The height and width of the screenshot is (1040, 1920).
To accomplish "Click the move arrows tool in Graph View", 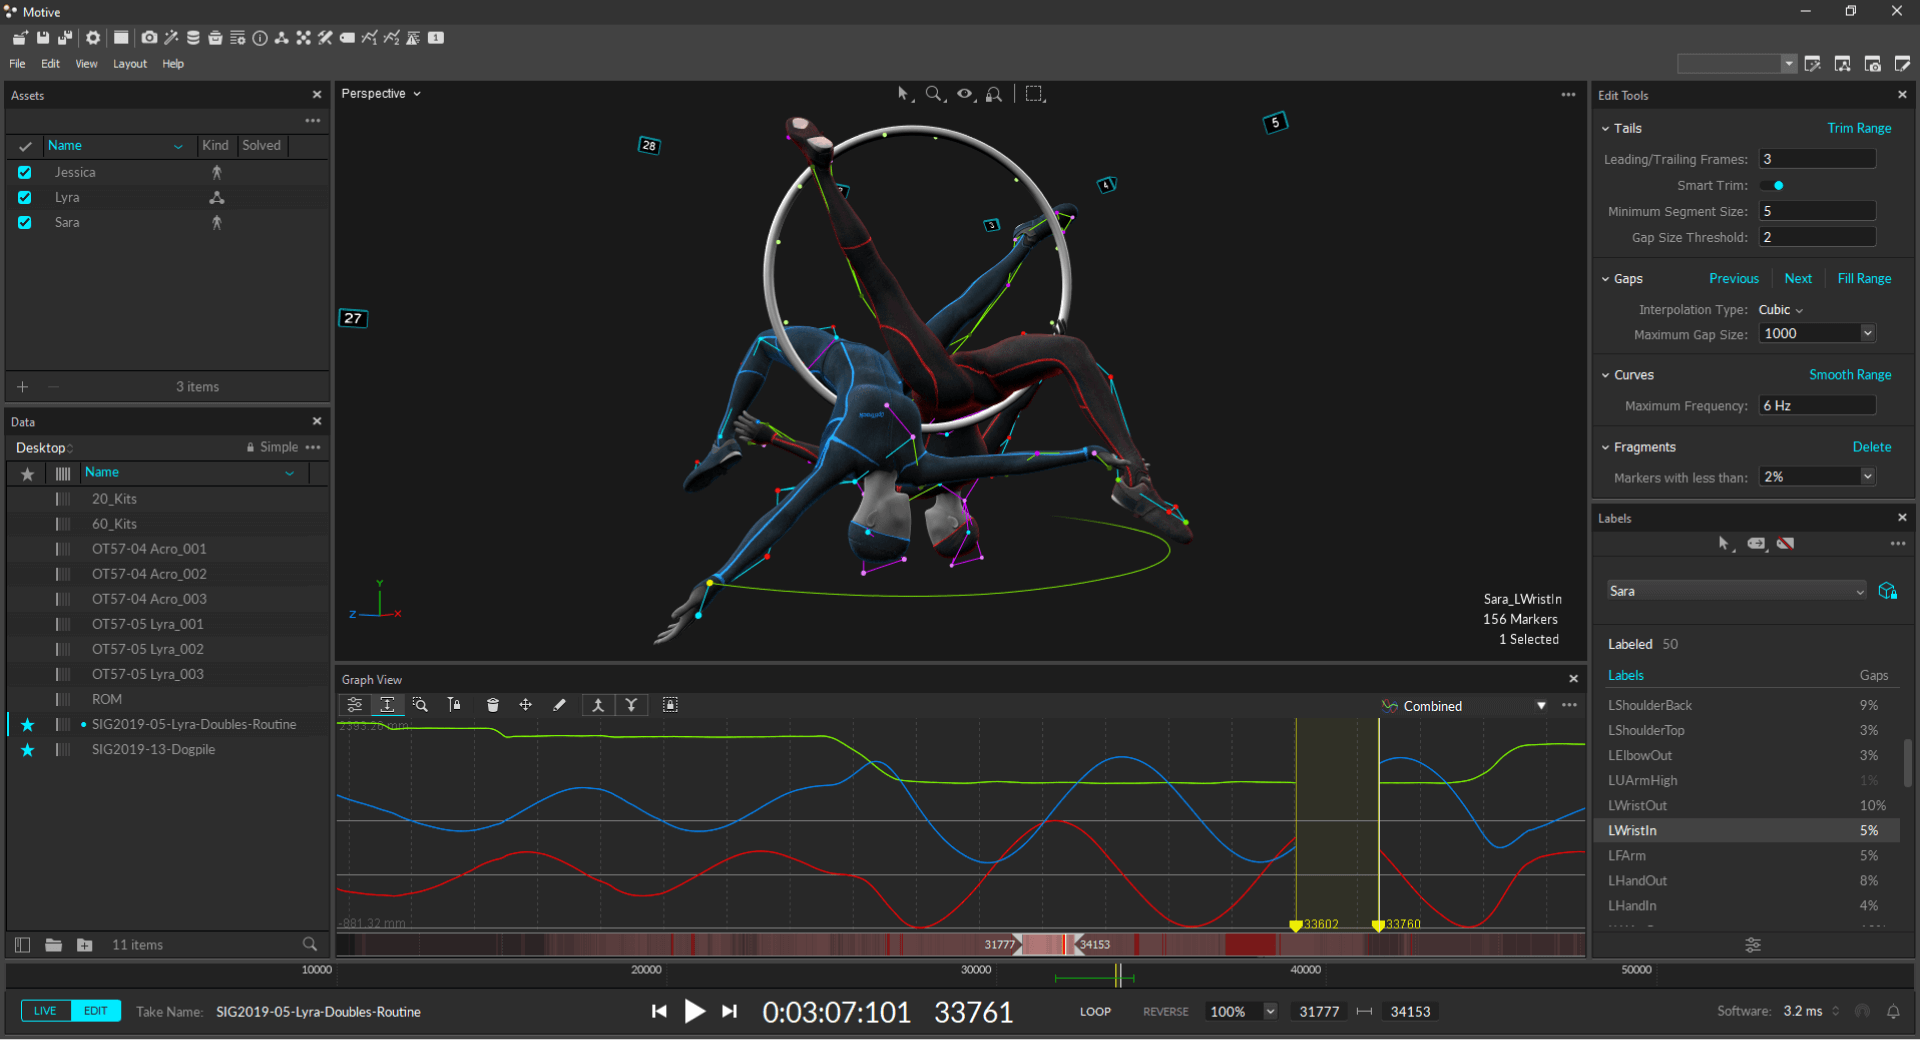I will click(x=525, y=705).
